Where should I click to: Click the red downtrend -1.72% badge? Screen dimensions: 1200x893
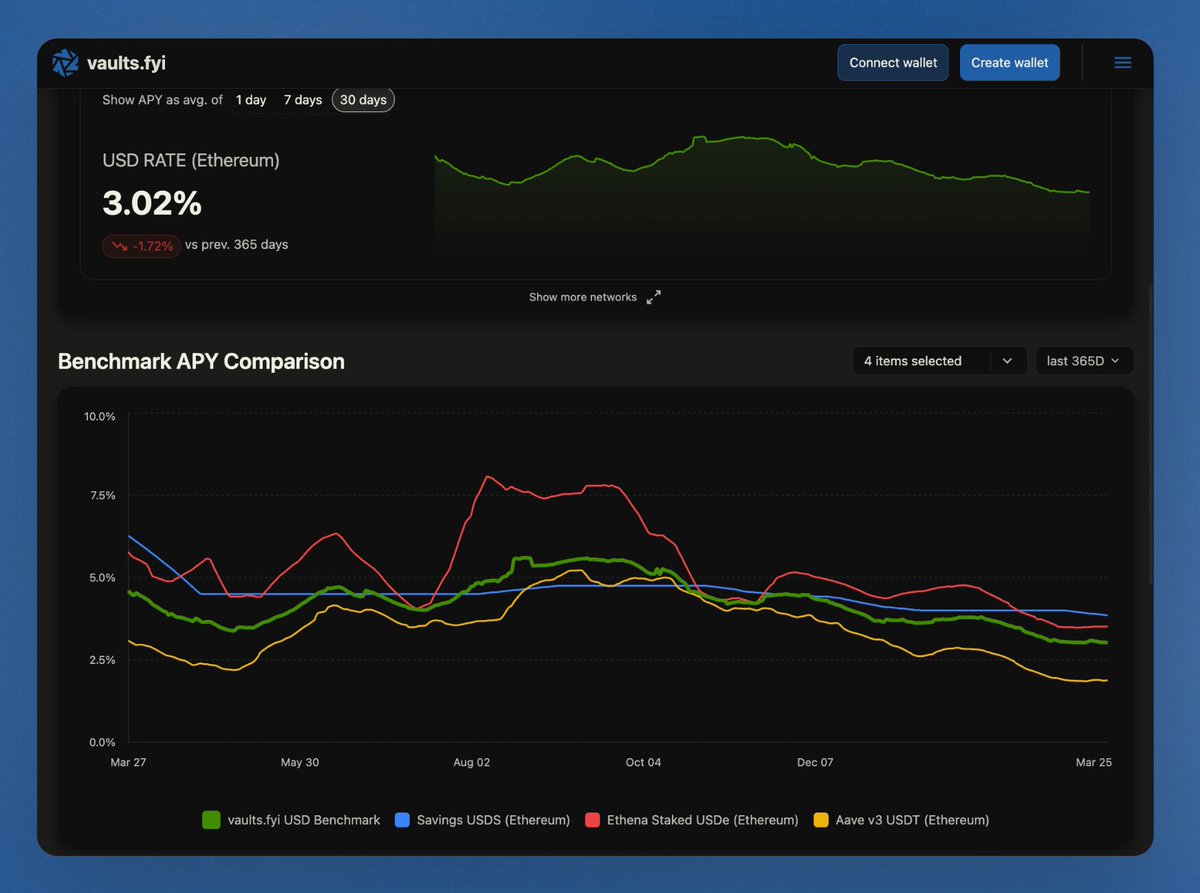pos(141,245)
